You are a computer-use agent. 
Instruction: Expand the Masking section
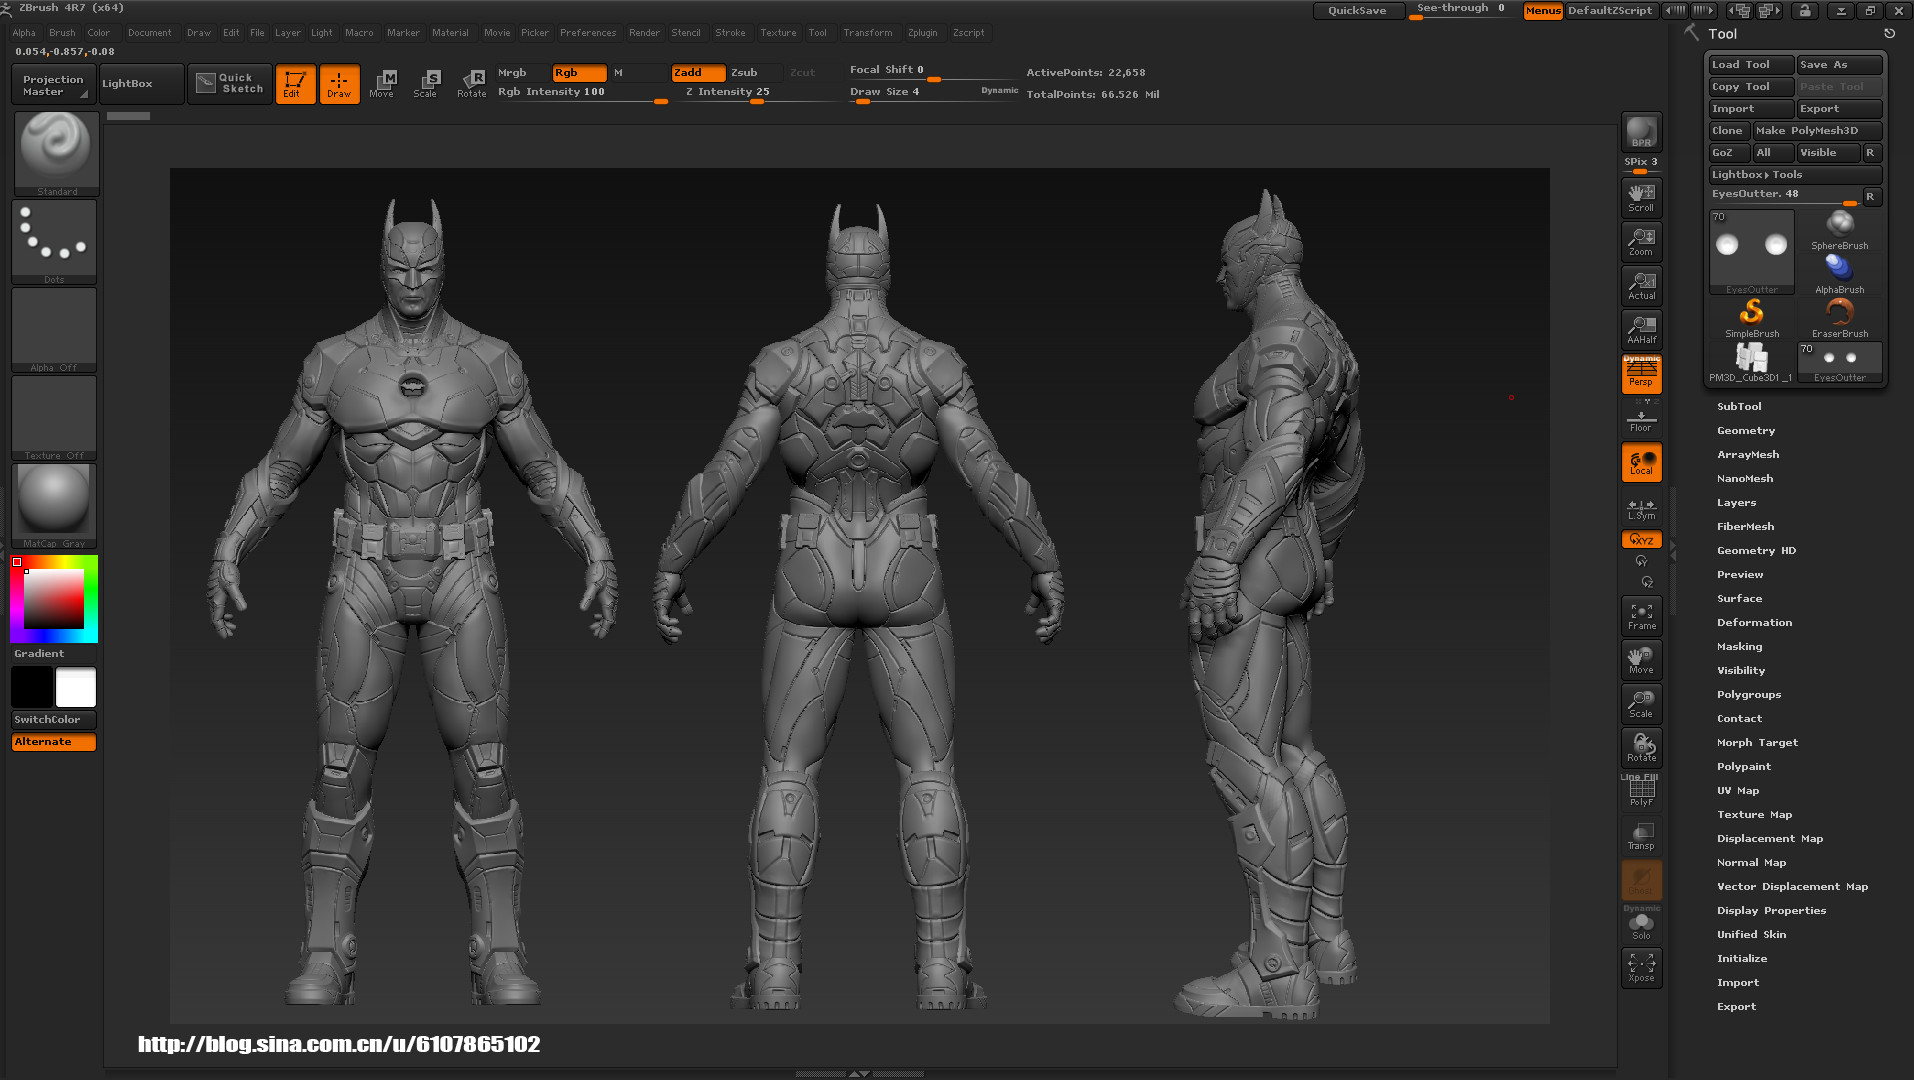(1739, 647)
